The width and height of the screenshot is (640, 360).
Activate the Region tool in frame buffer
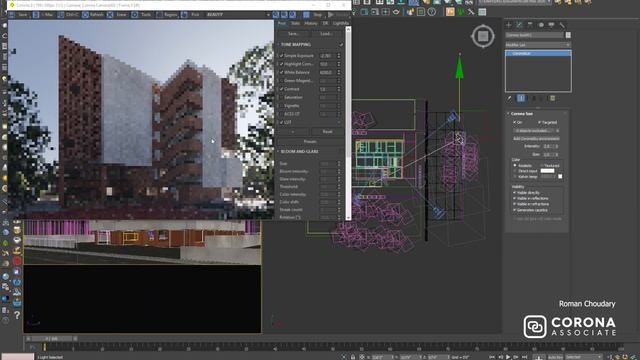coord(167,15)
